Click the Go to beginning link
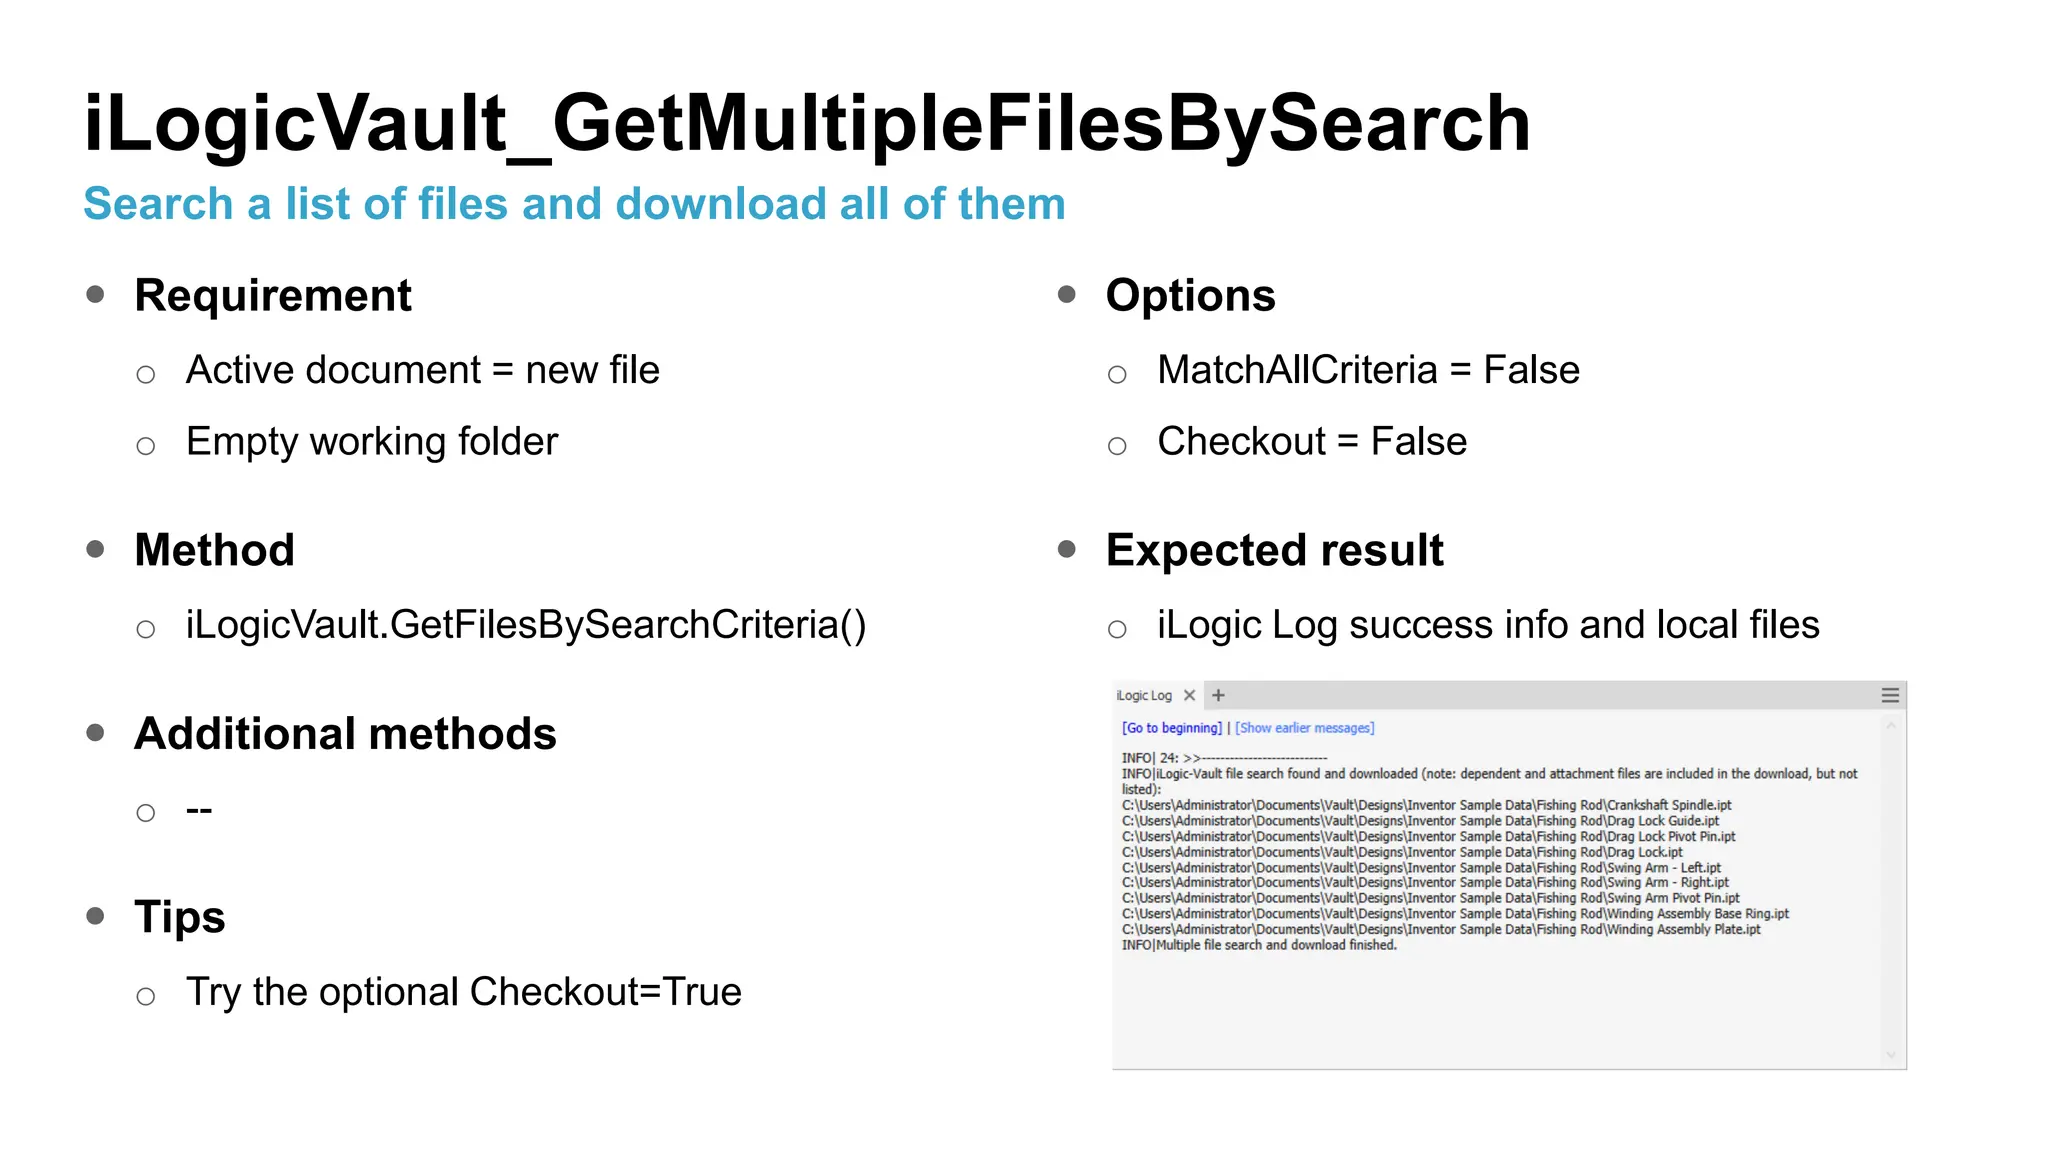Viewport: 2048px width, 1152px height. [x=1171, y=728]
